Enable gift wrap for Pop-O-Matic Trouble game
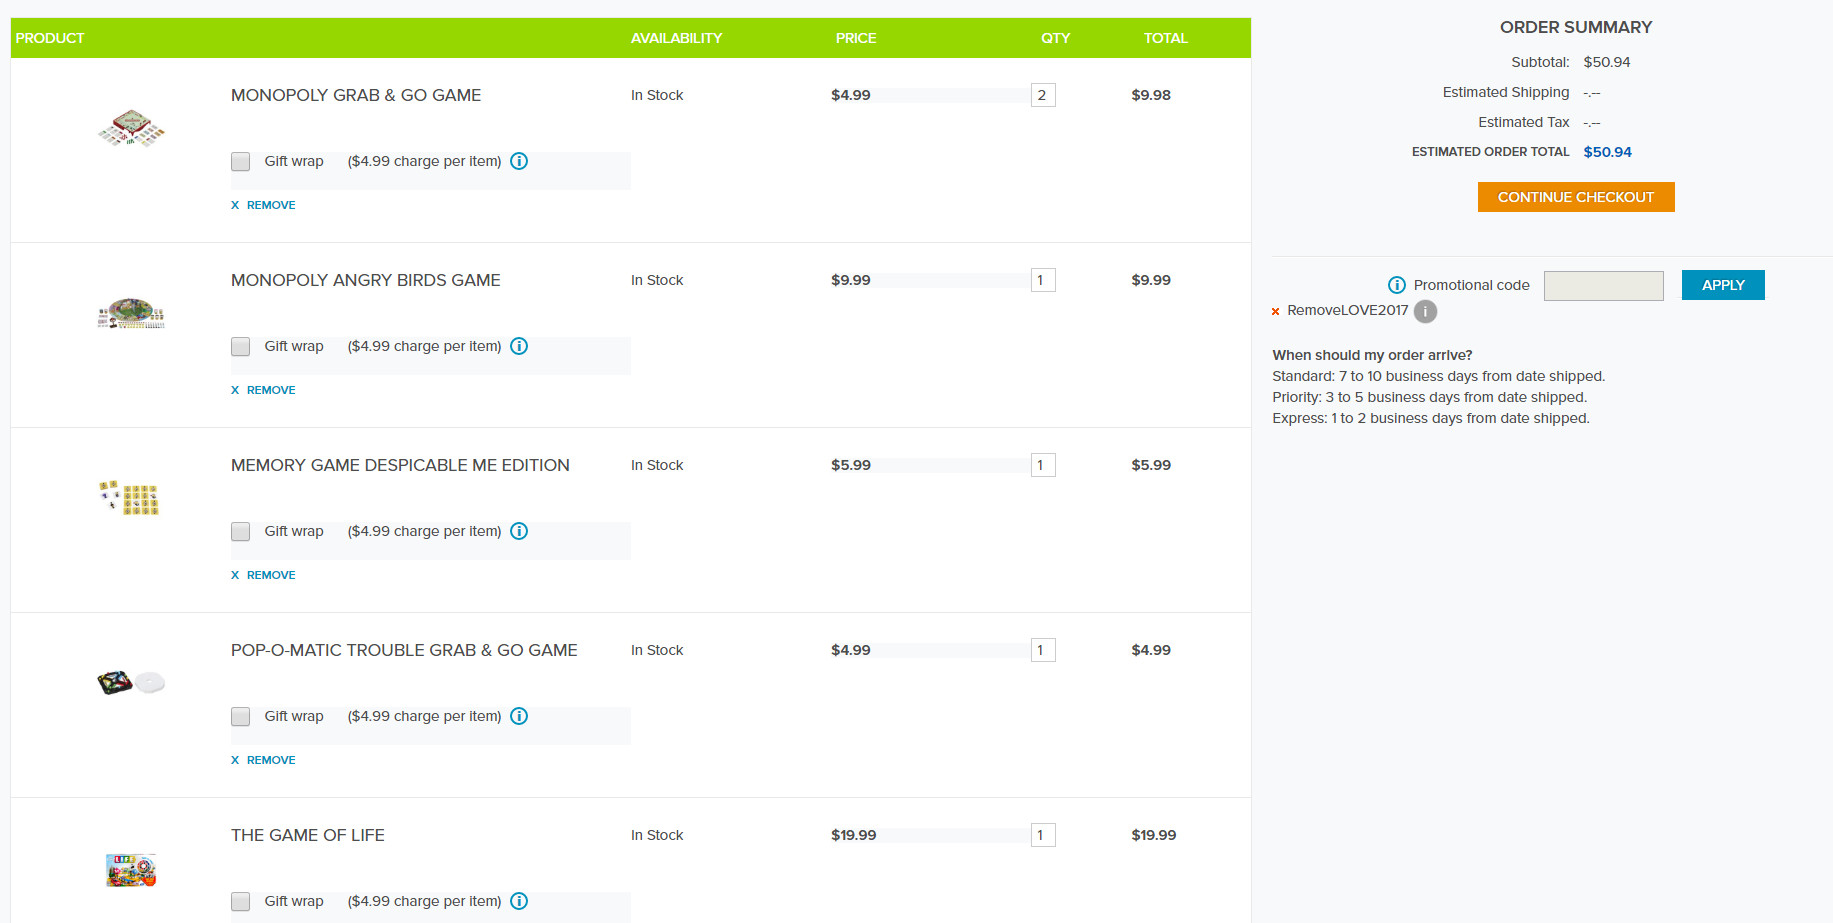The height and width of the screenshot is (923, 1833). (241, 716)
